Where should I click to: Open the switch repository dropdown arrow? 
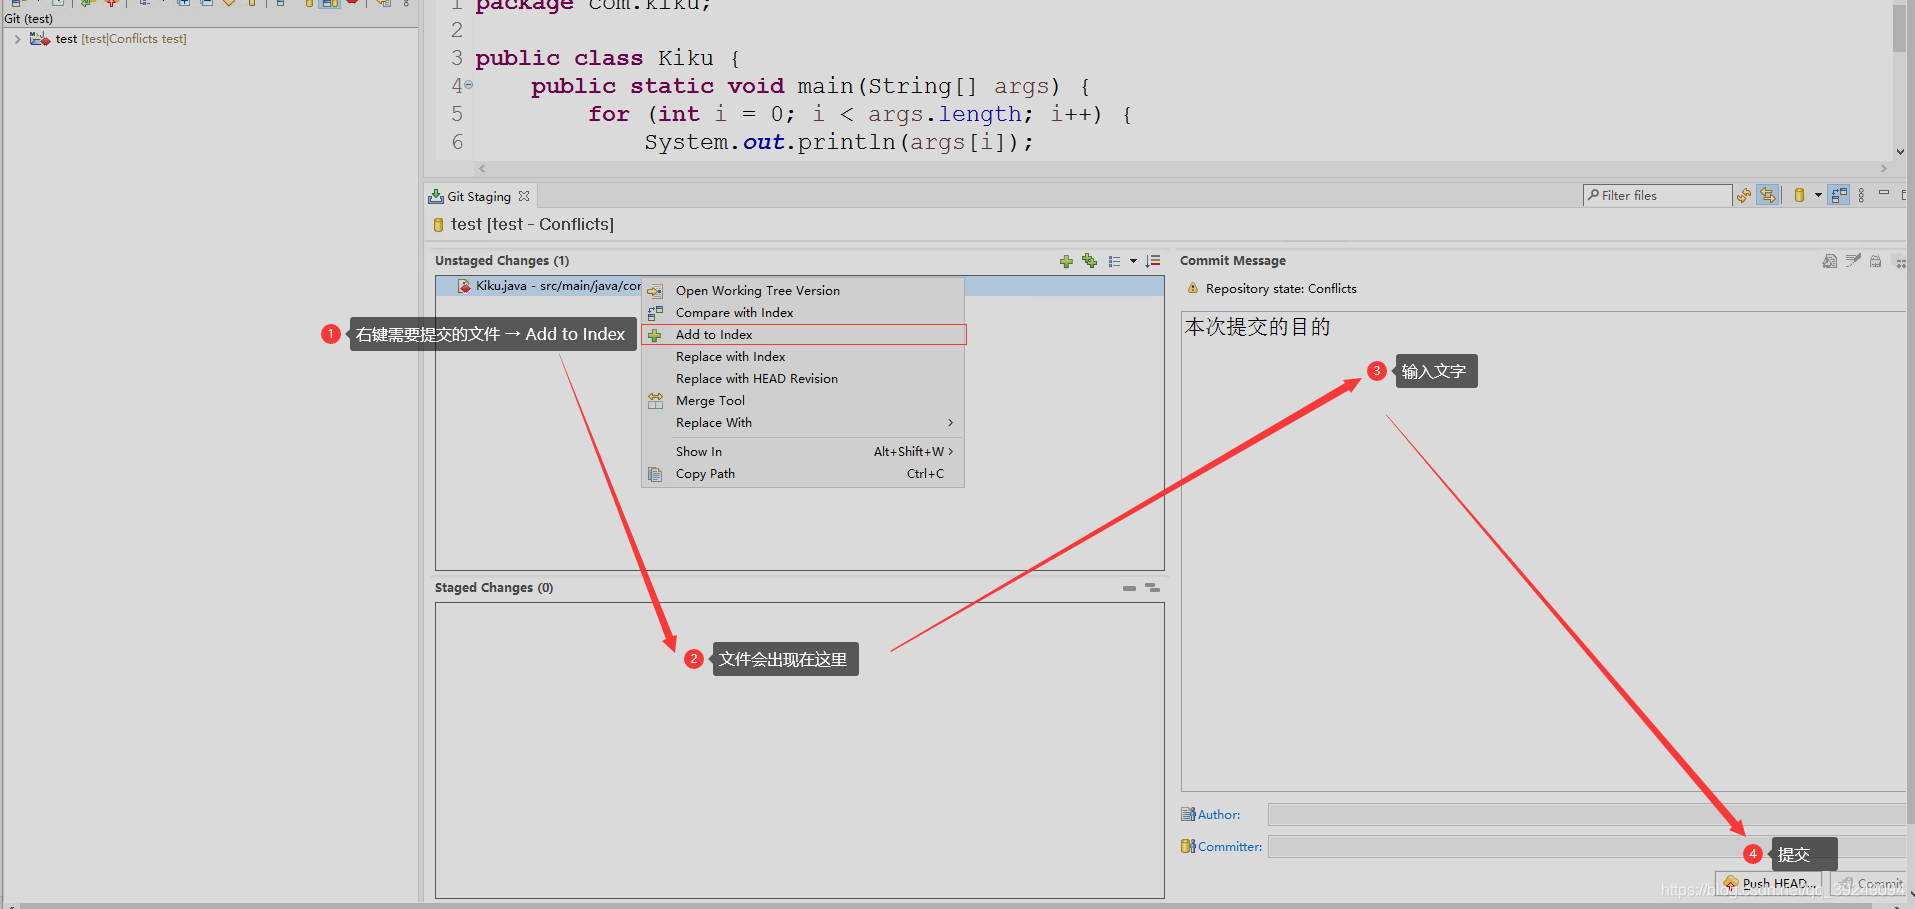click(x=1818, y=196)
